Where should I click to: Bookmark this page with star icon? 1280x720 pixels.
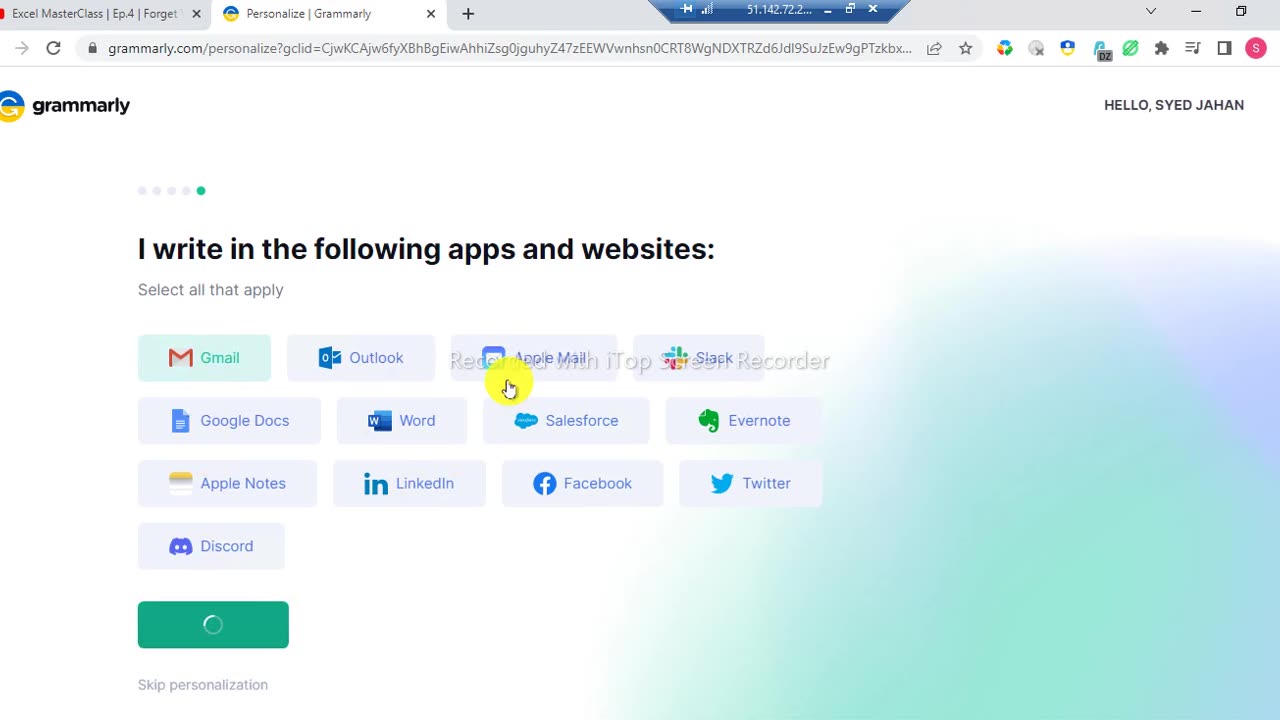(966, 48)
